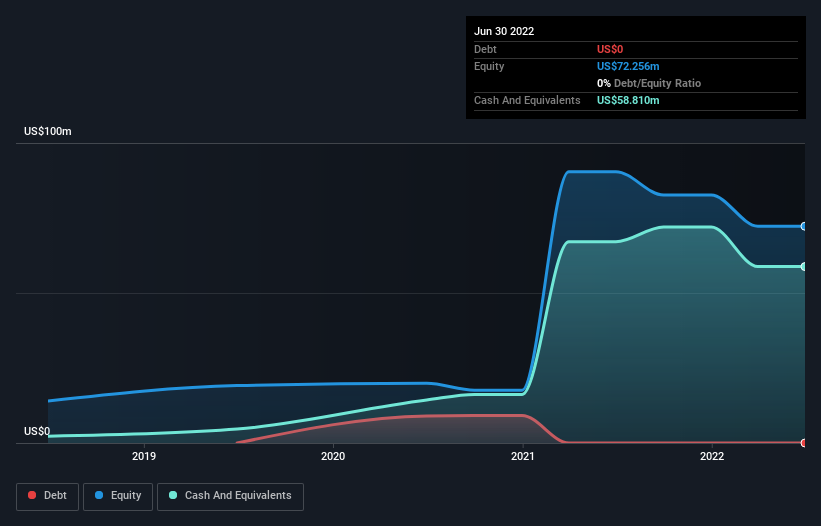Click the 2022 x-axis label
This screenshot has width=821, height=526.
pos(712,456)
